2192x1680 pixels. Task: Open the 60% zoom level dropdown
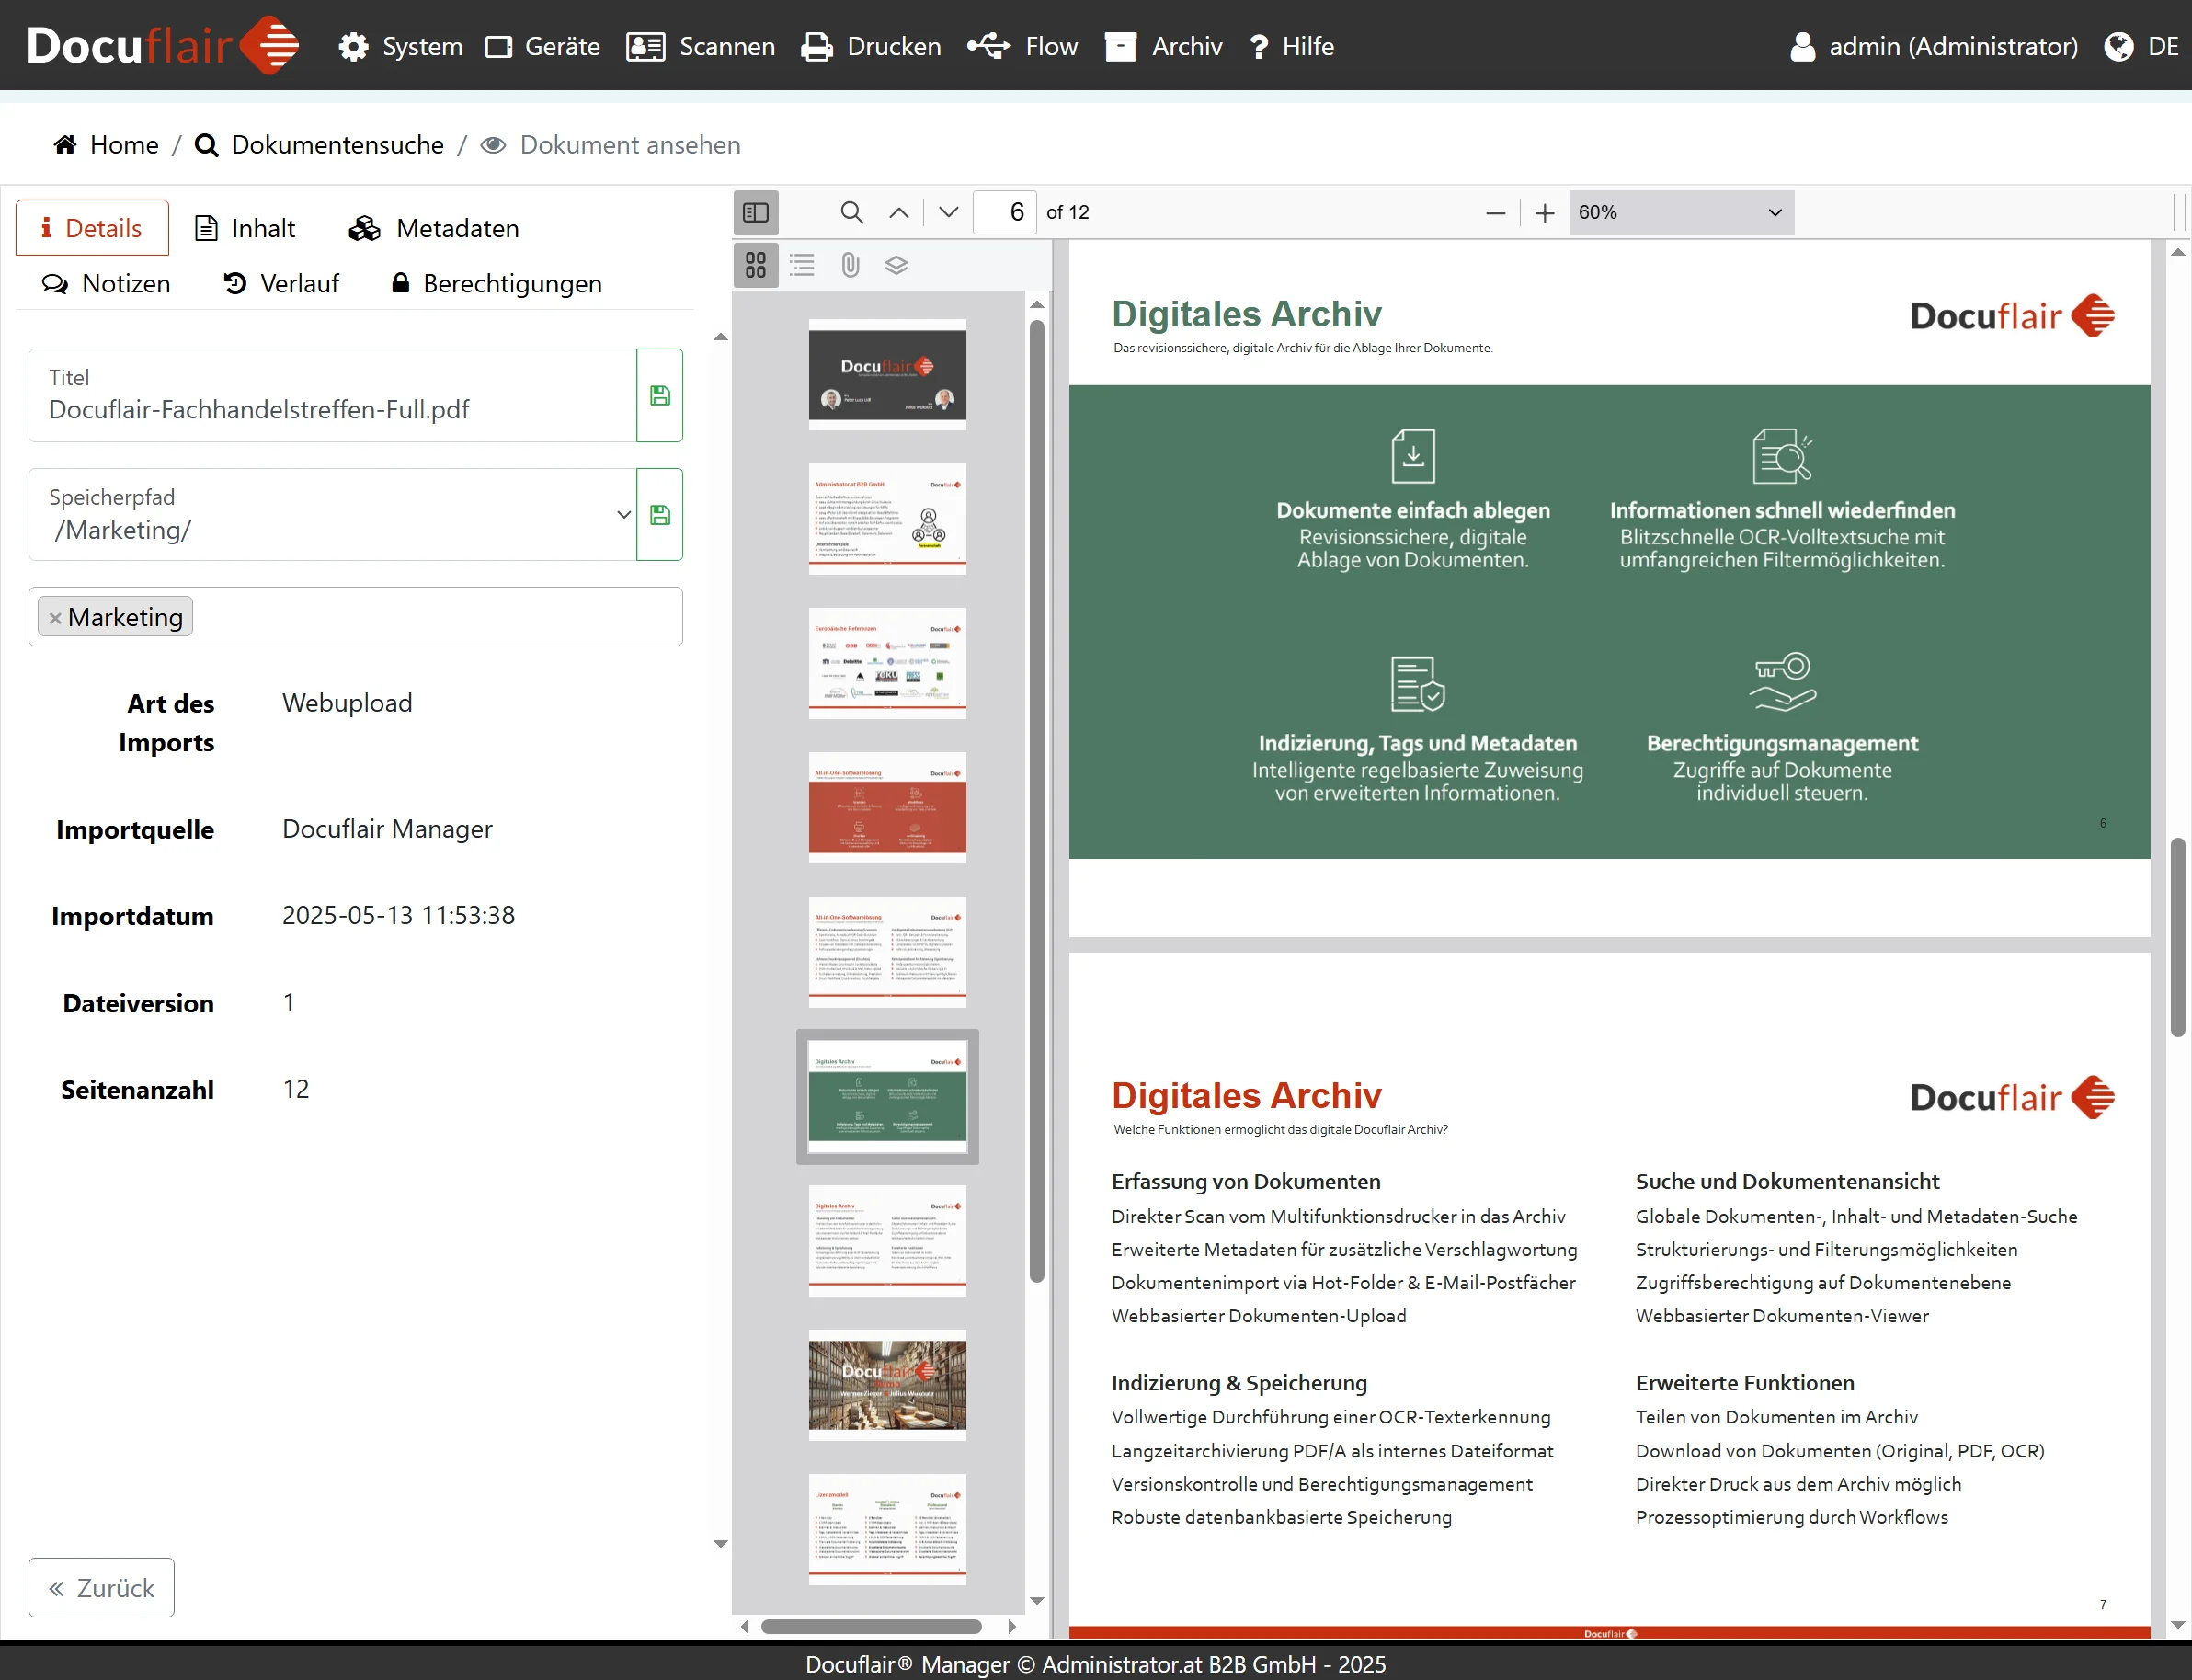click(x=1680, y=212)
